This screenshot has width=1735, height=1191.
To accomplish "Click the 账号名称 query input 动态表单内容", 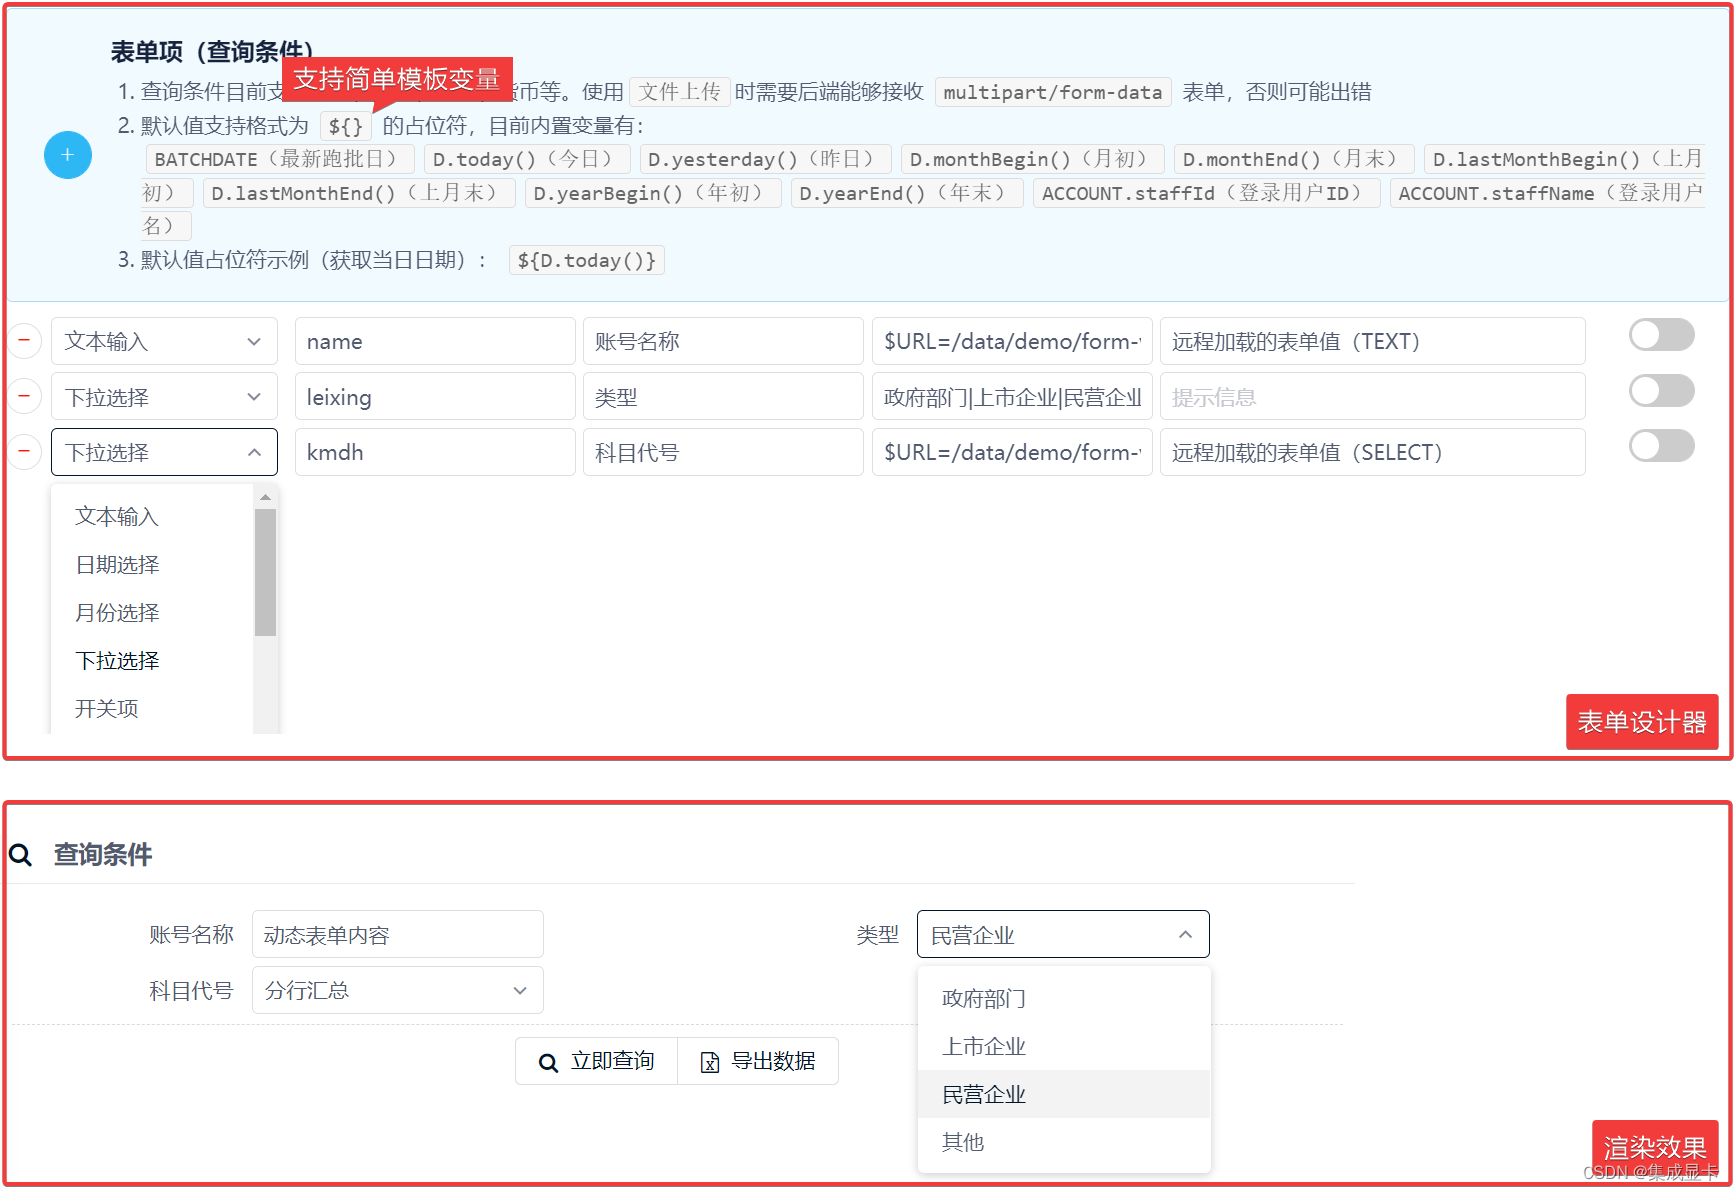I will coord(398,934).
